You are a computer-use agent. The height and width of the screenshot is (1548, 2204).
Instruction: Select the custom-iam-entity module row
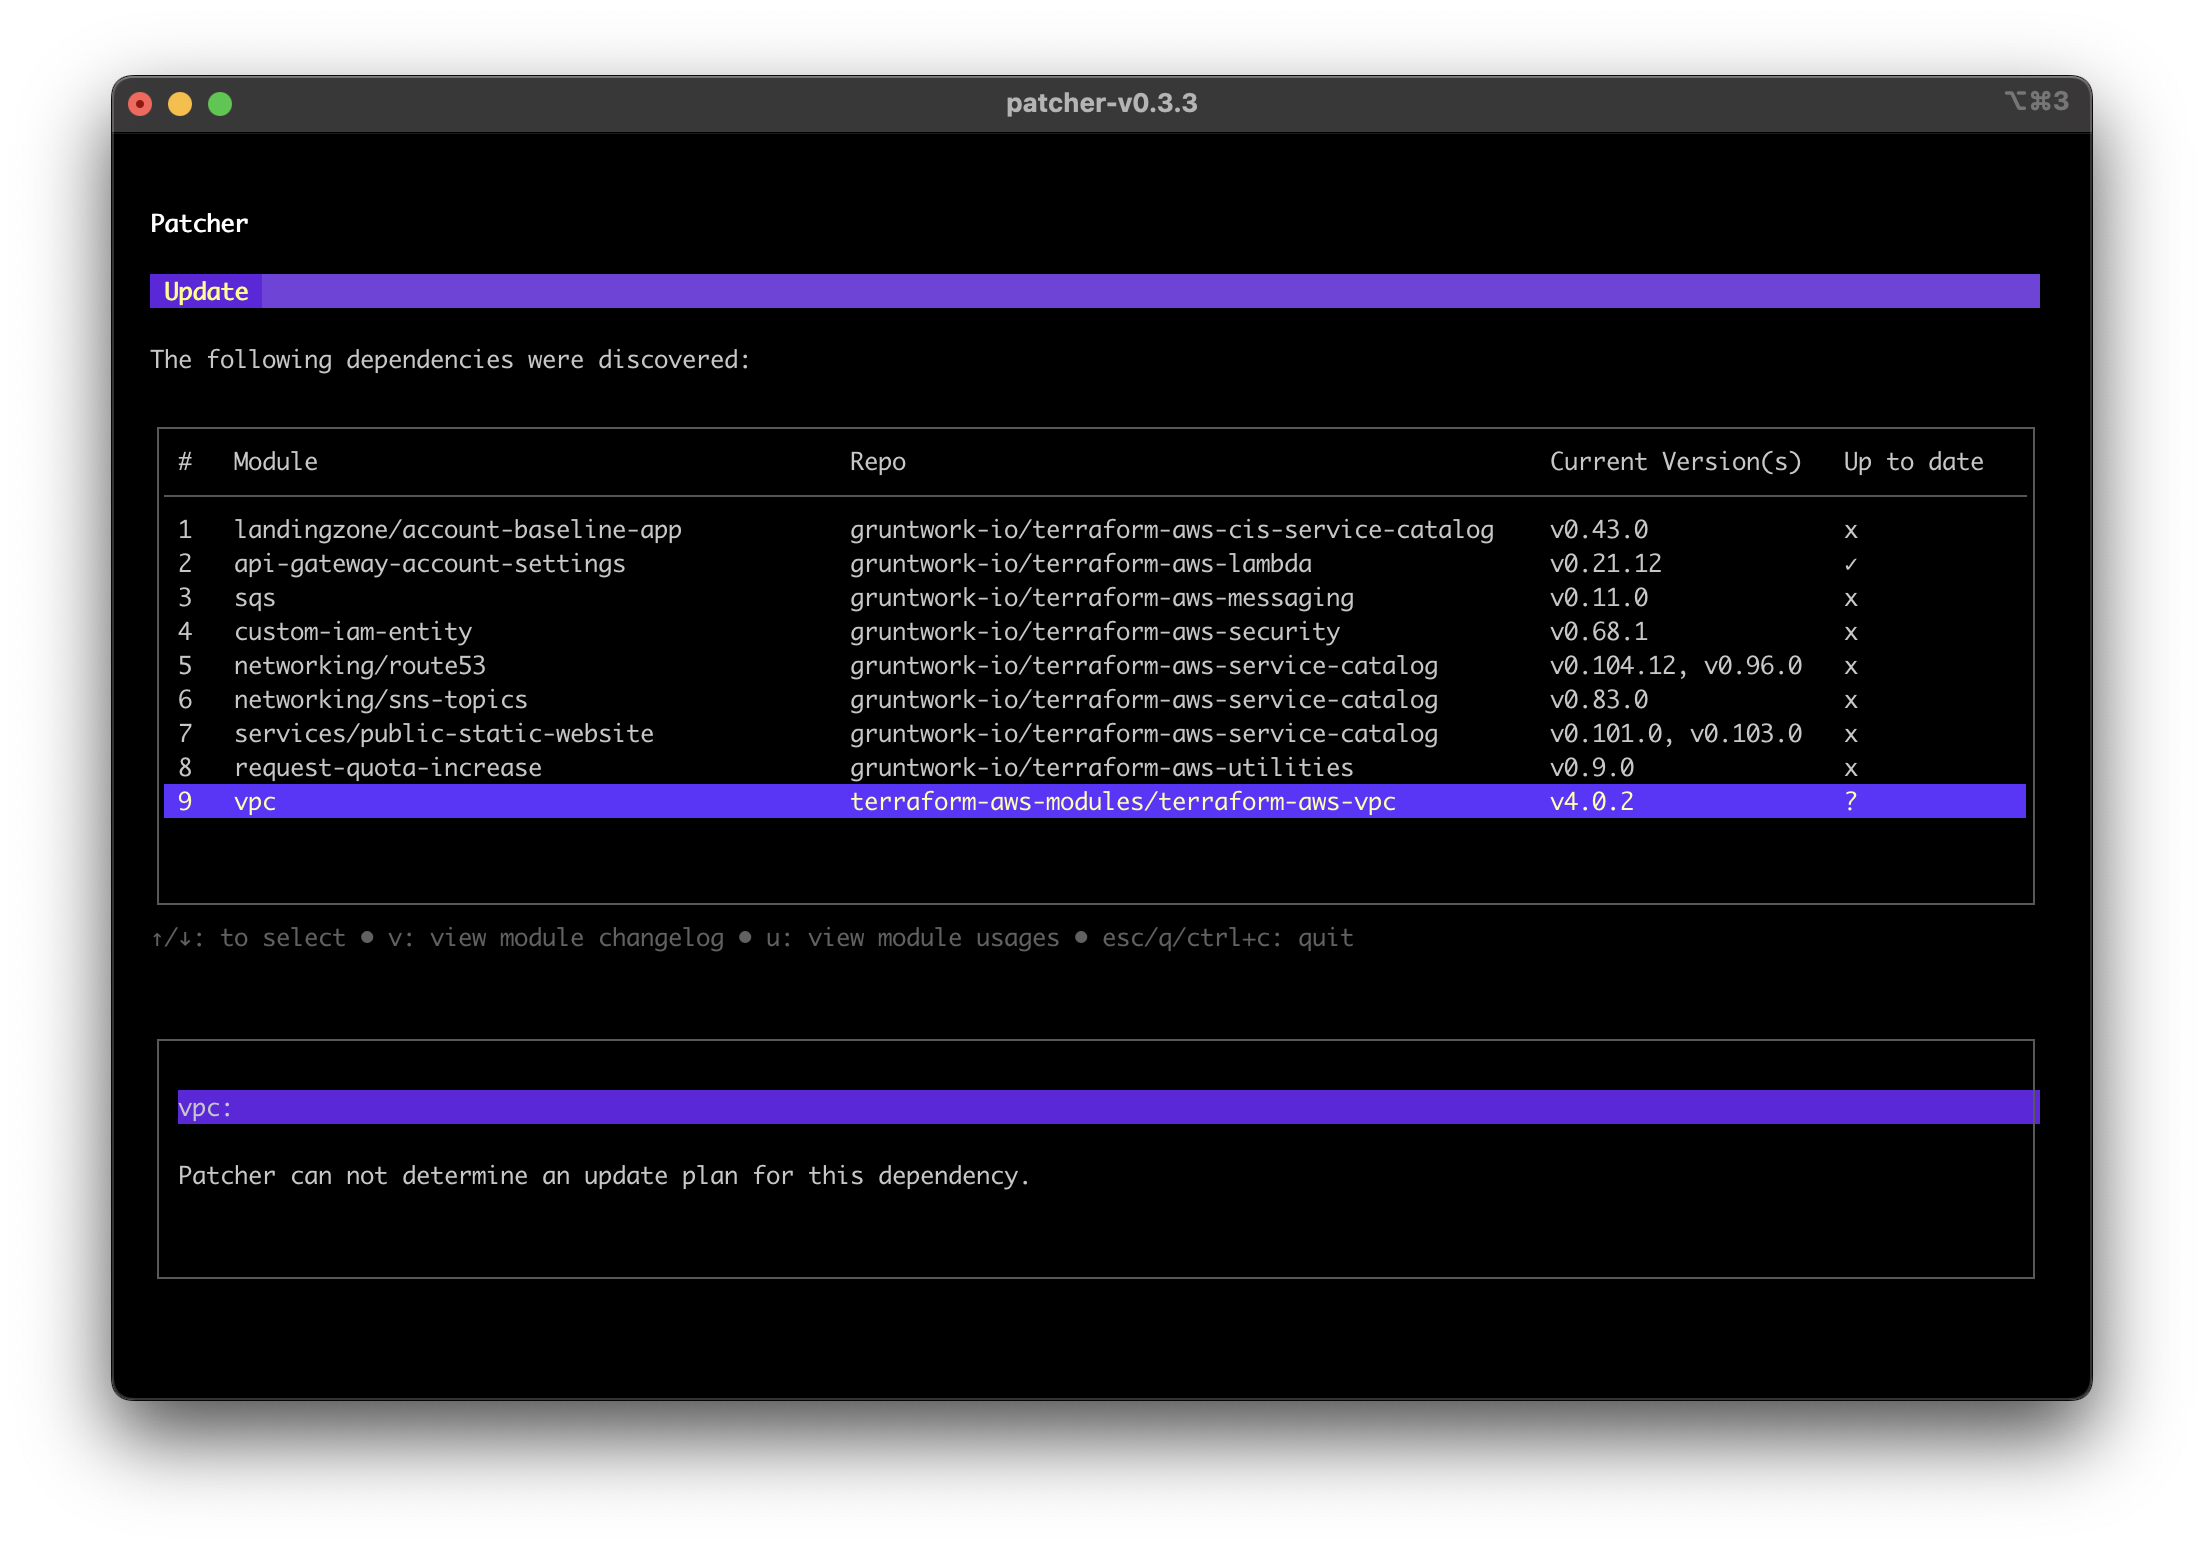pos(353,631)
